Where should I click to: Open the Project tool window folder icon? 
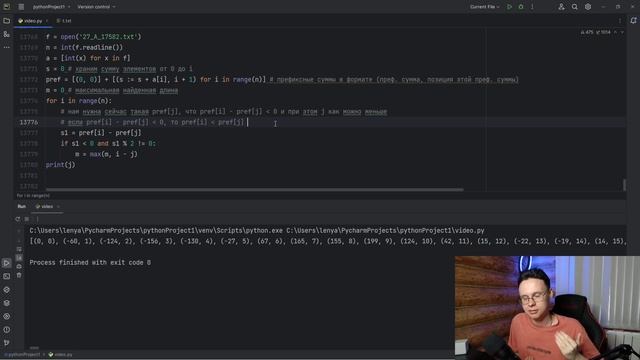7,21
